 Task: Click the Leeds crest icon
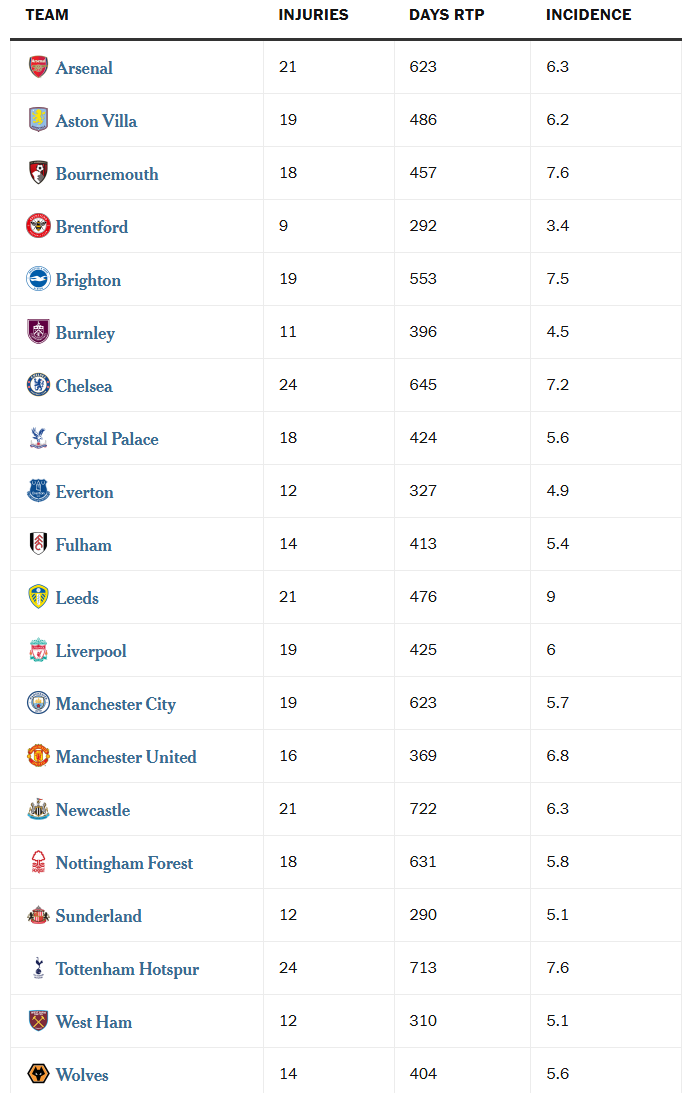[x=38, y=597]
